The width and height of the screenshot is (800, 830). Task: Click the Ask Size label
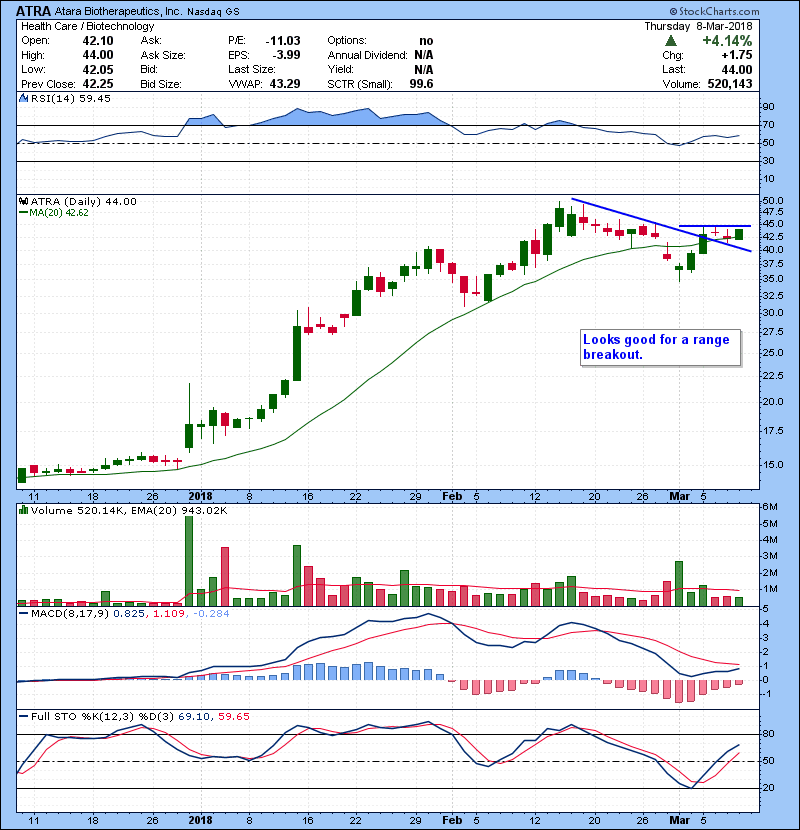pos(163,55)
